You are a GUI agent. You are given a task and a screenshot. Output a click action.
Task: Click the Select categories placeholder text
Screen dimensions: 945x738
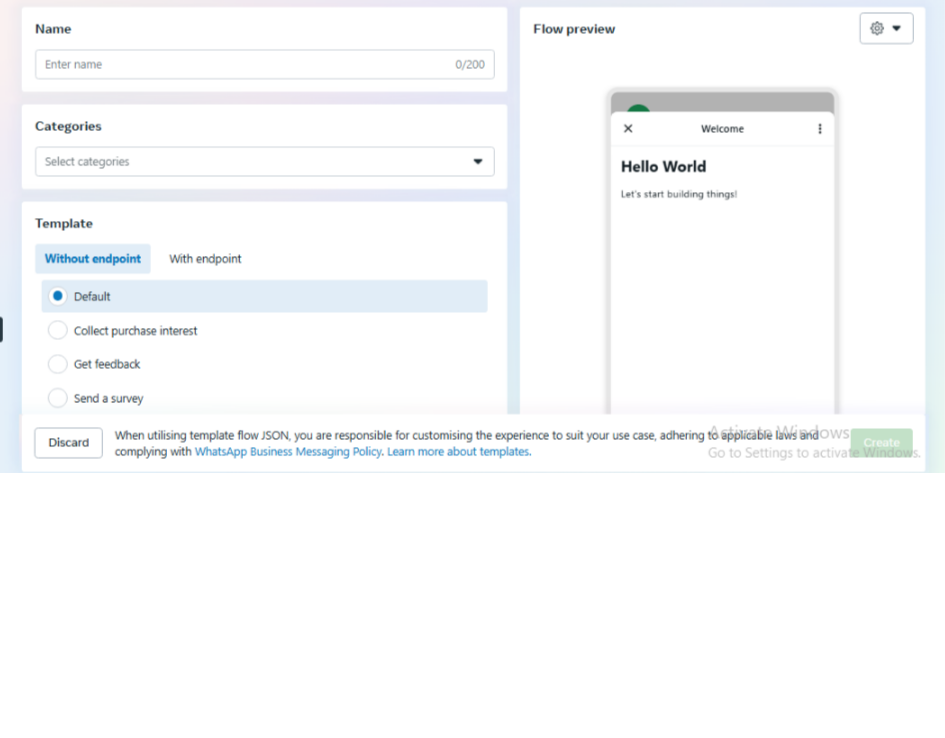pos(88,162)
